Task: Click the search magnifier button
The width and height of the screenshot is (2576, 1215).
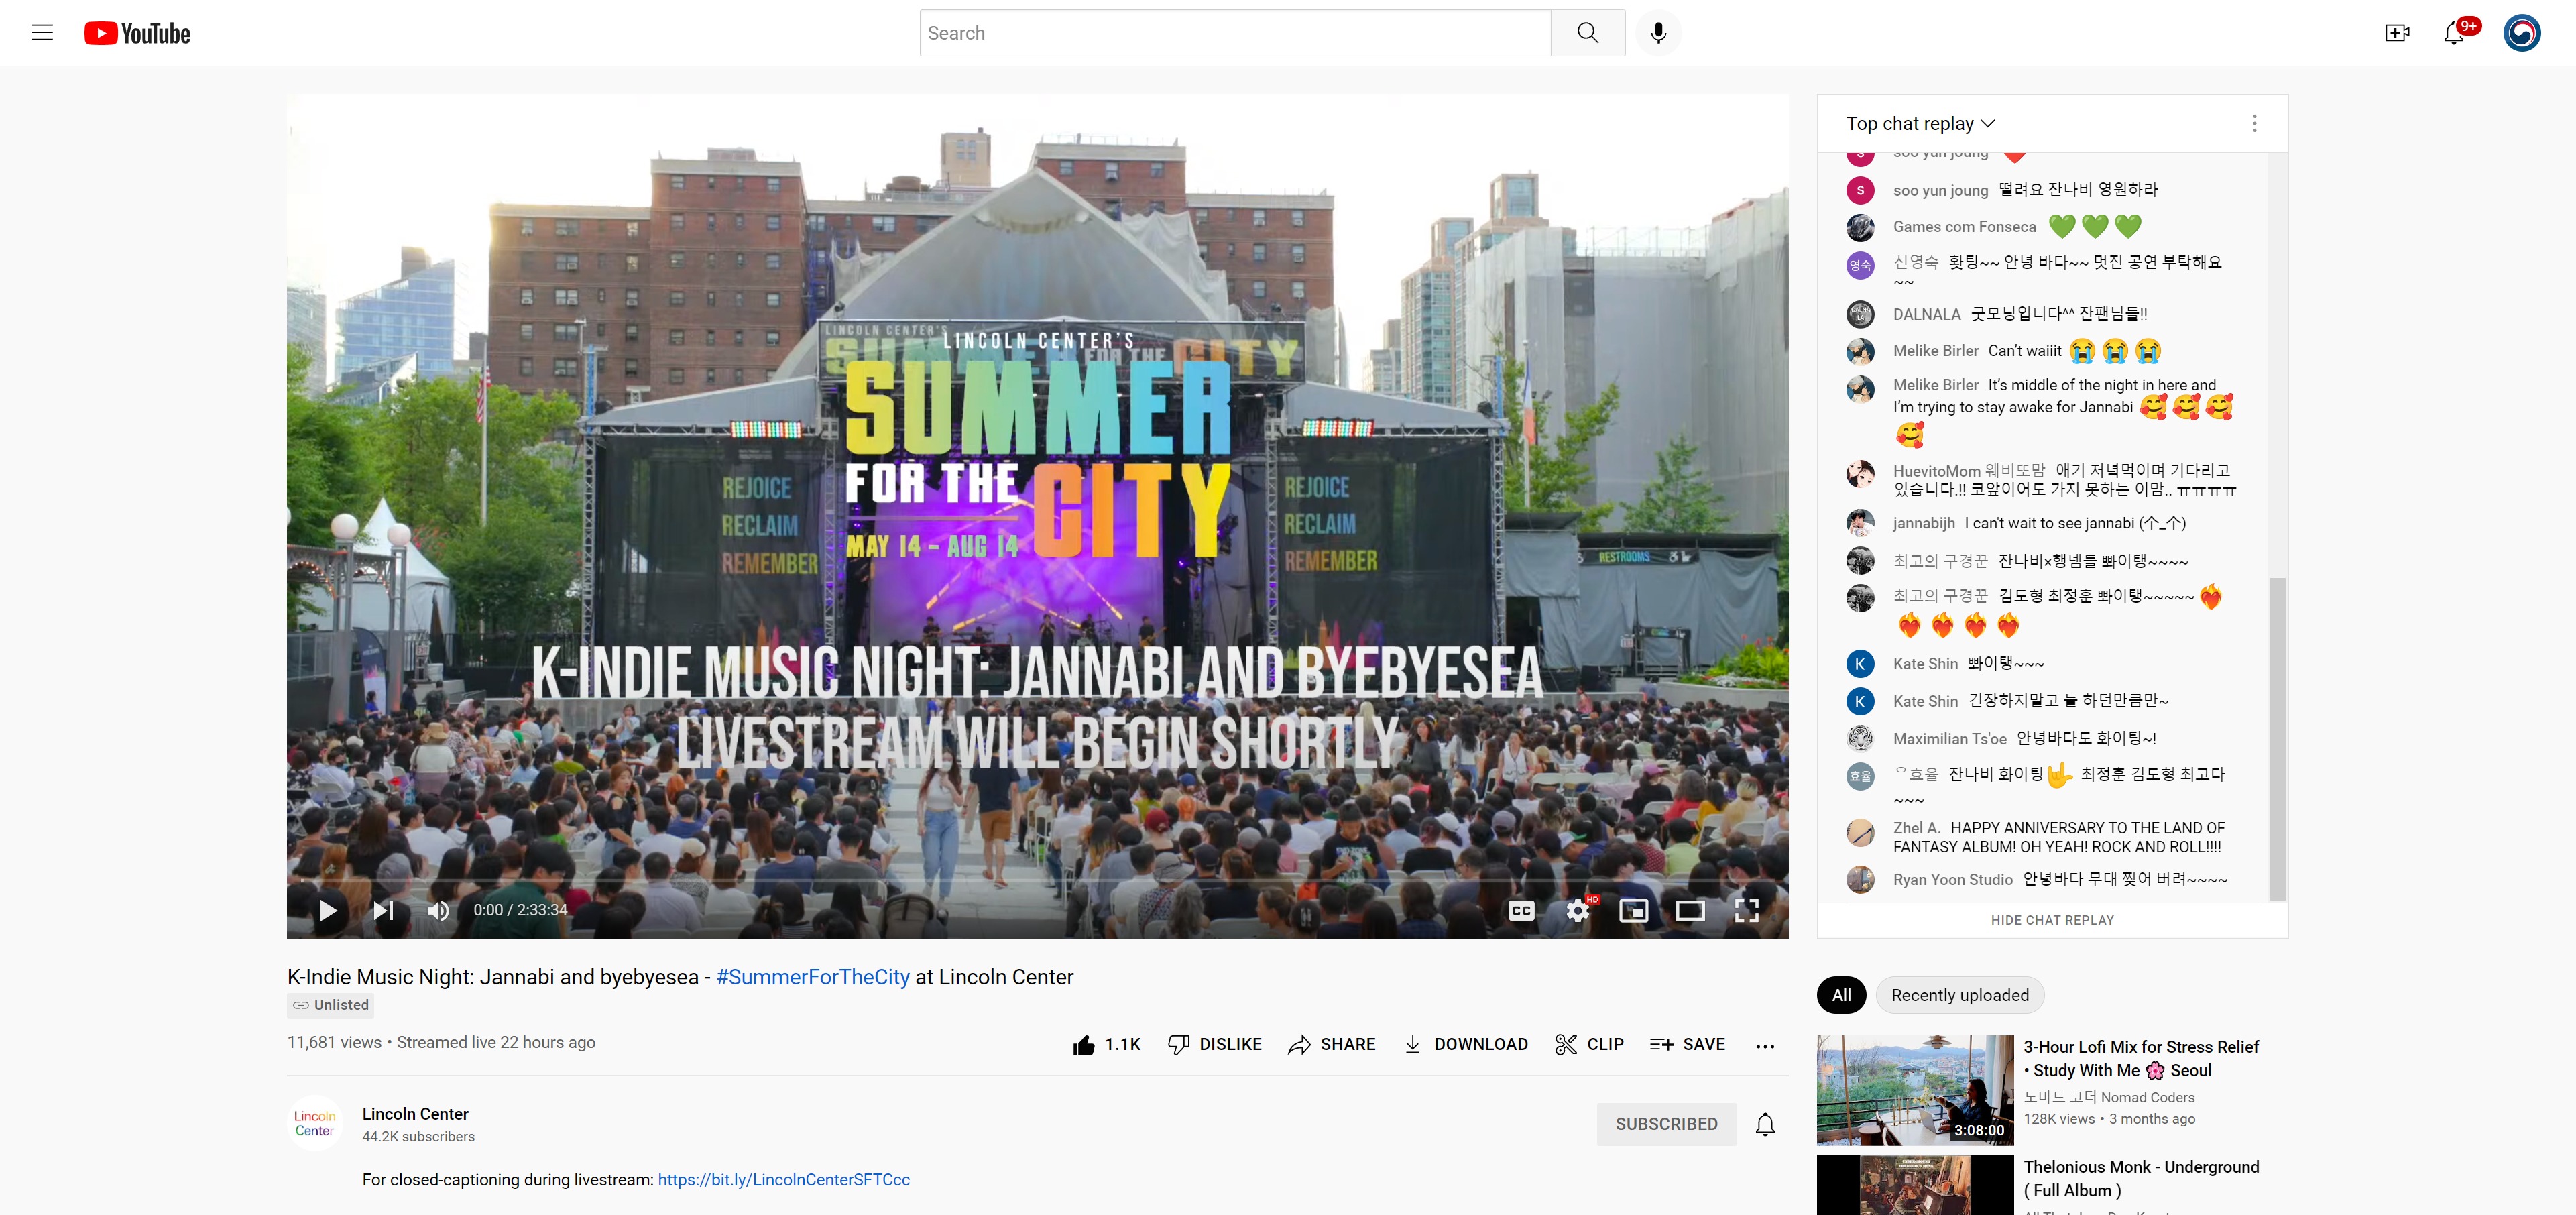Action: (x=1587, y=33)
